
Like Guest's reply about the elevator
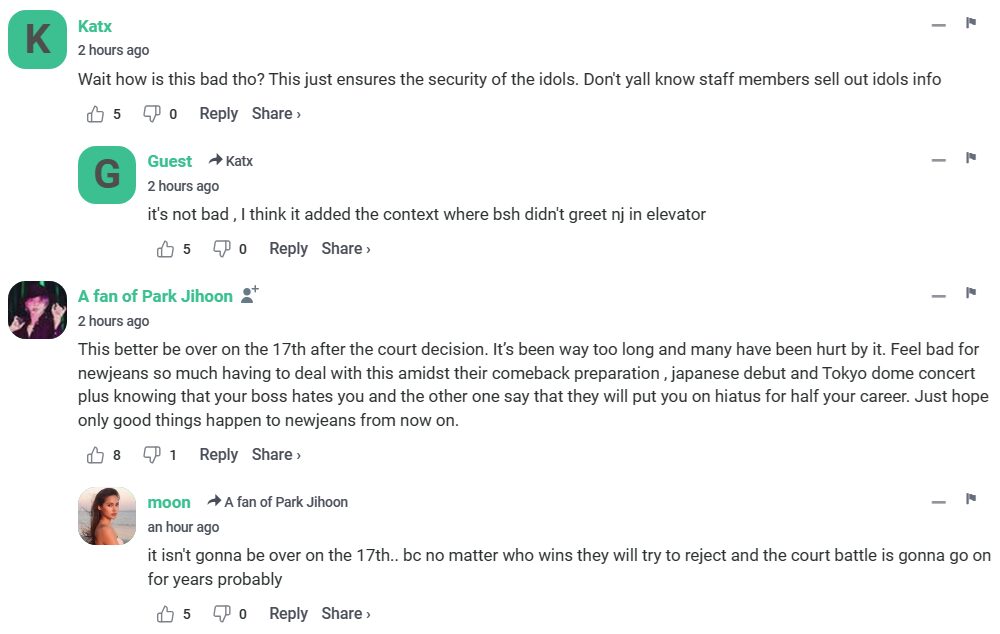pos(166,249)
